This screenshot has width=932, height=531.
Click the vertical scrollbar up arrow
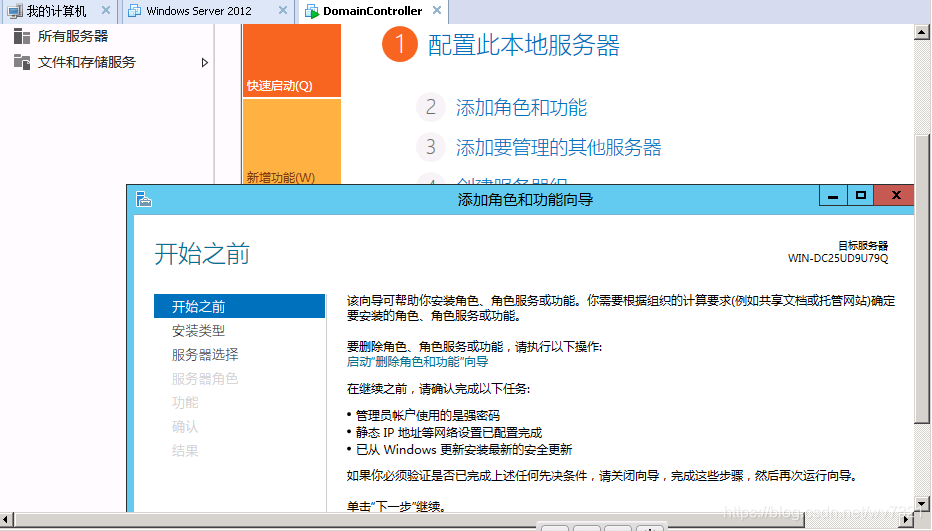[922, 32]
